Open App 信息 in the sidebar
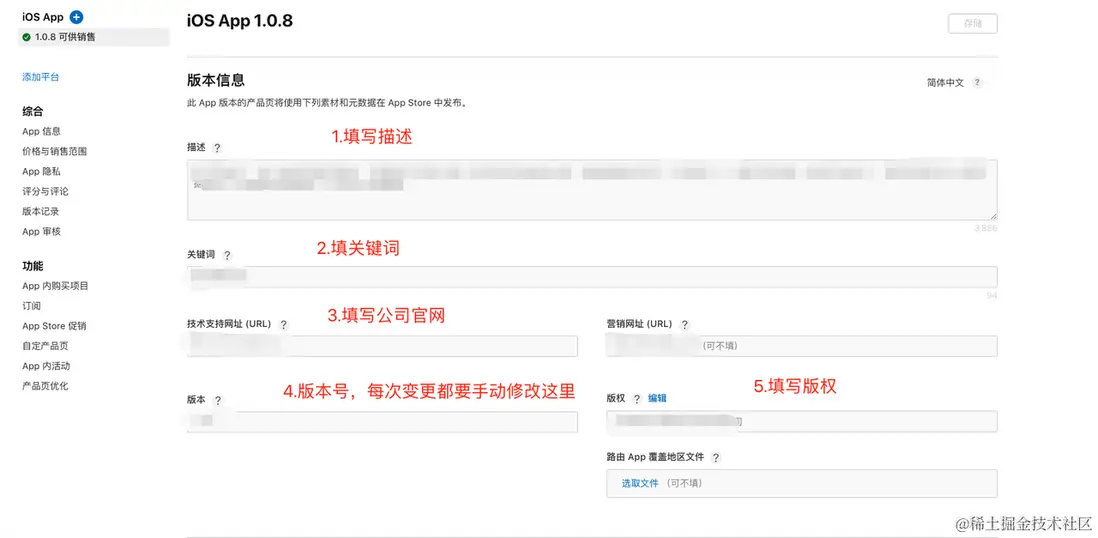Viewport: 1098px width, 538px height. point(42,131)
